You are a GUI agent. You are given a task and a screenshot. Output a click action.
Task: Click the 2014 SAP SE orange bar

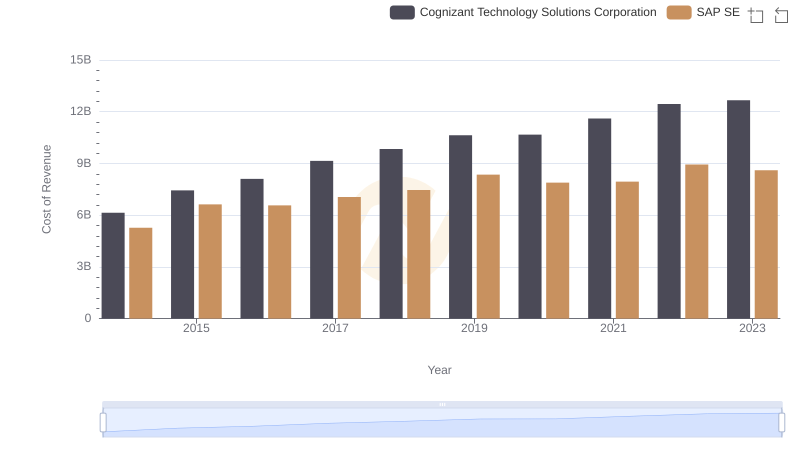(x=141, y=273)
